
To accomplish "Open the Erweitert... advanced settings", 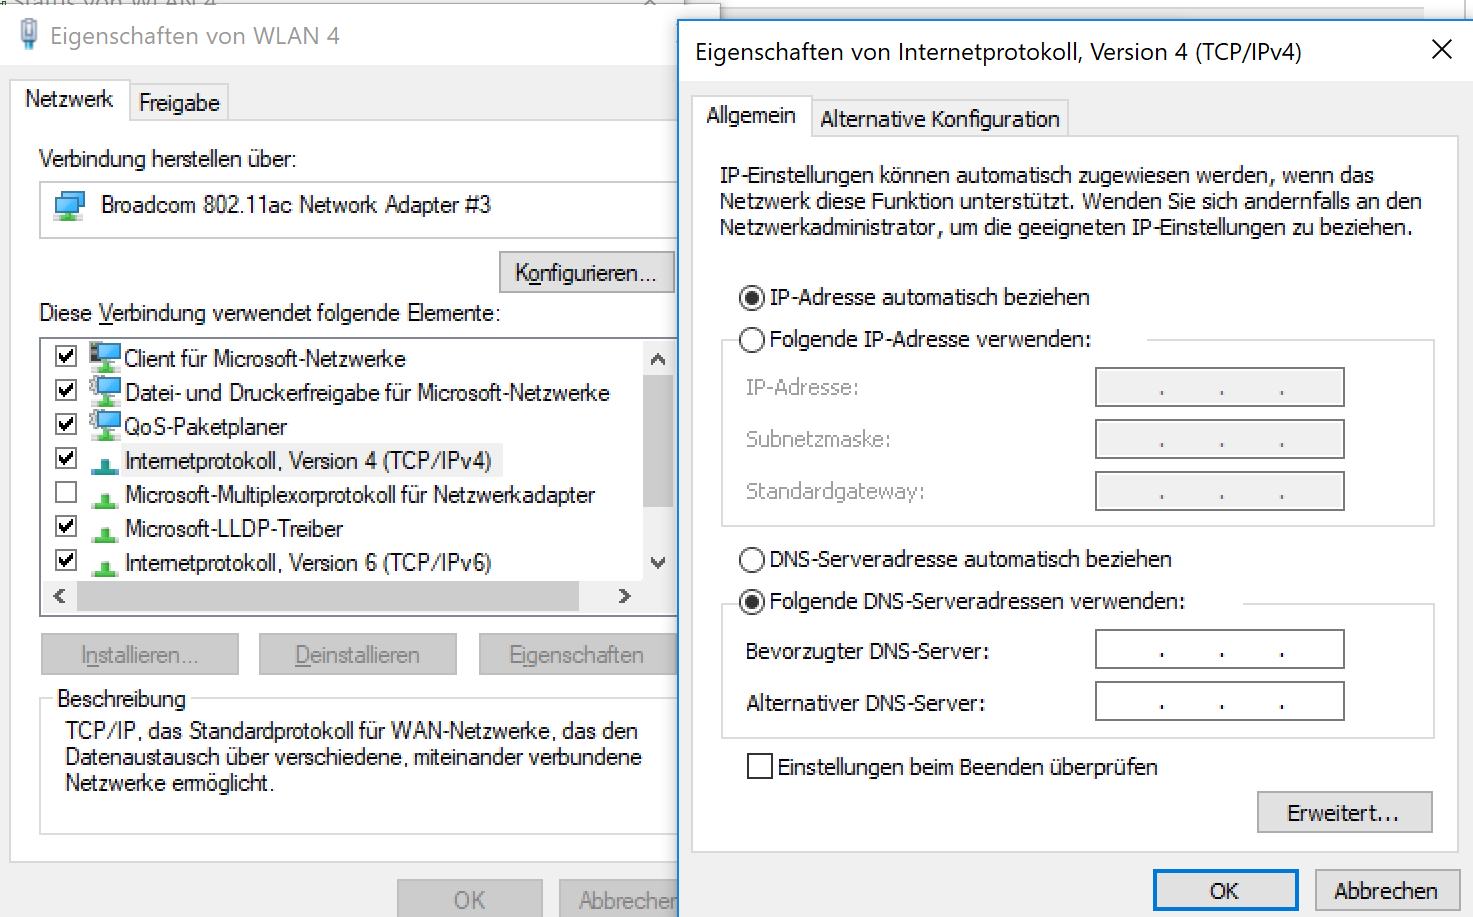I will (x=1344, y=813).
